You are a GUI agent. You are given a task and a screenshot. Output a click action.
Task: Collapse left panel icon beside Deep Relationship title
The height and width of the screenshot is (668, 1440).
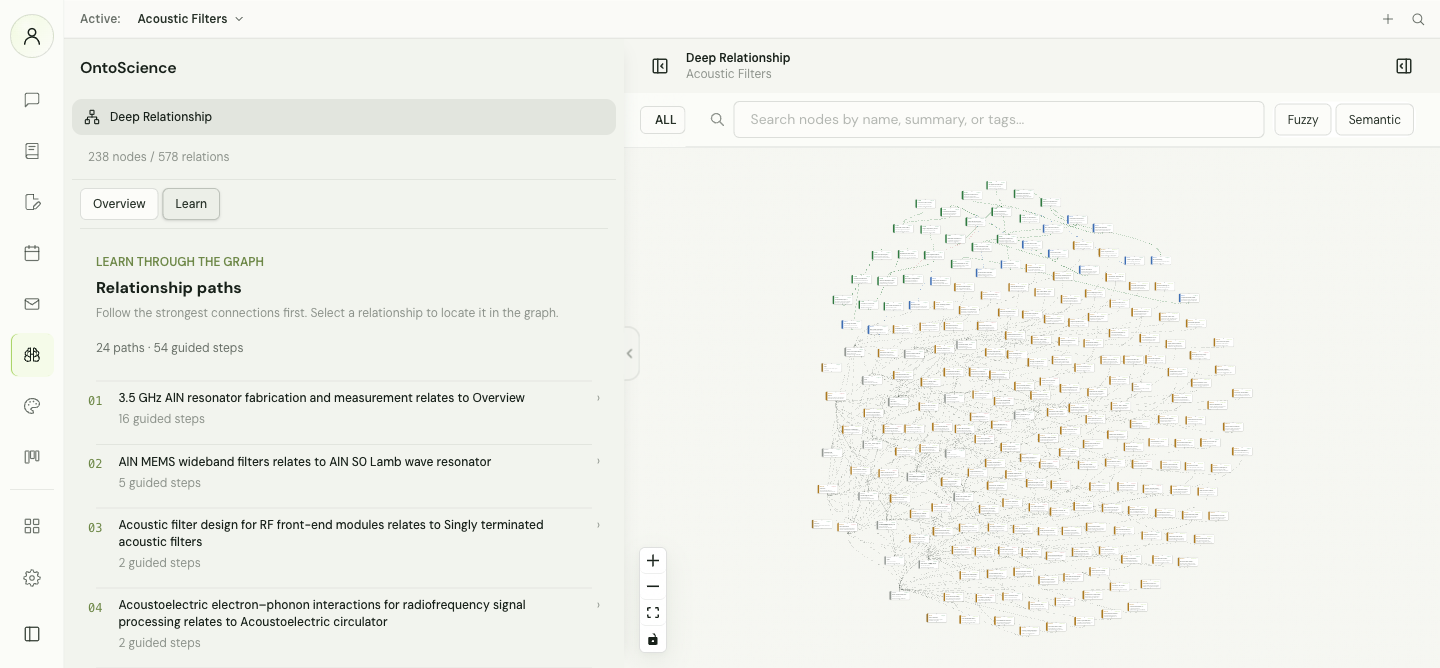pyautogui.click(x=660, y=66)
